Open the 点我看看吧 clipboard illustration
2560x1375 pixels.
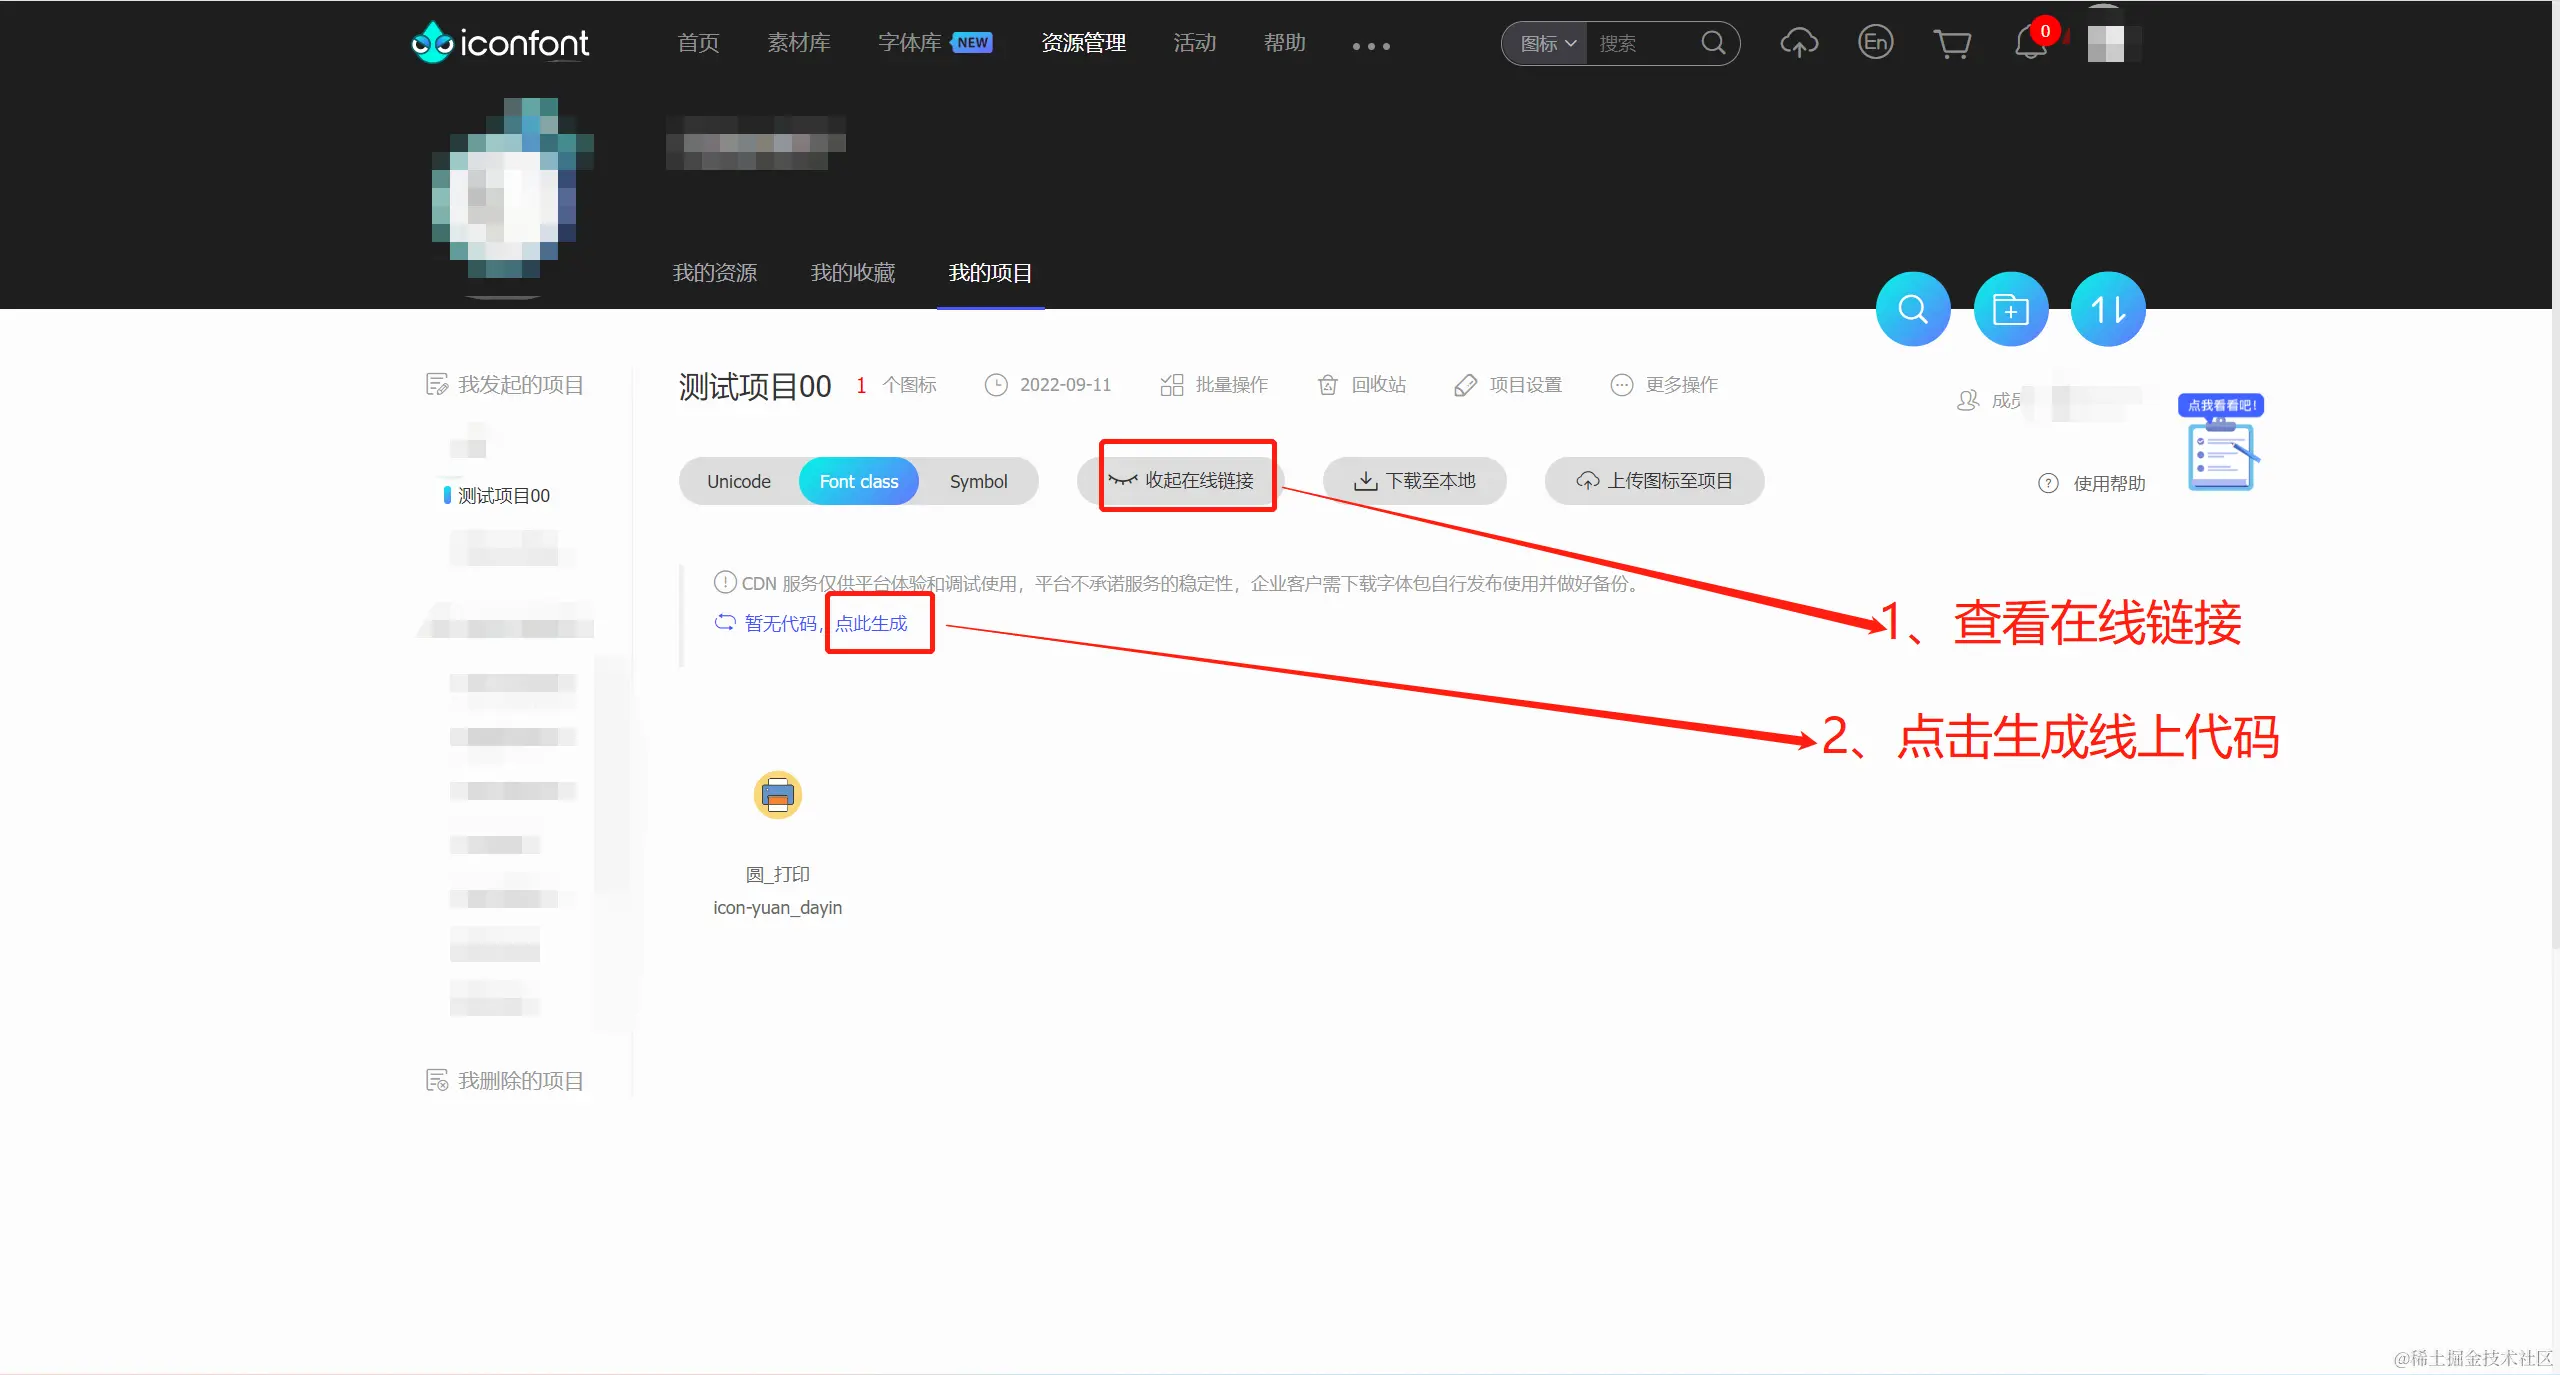(2221, 443)
